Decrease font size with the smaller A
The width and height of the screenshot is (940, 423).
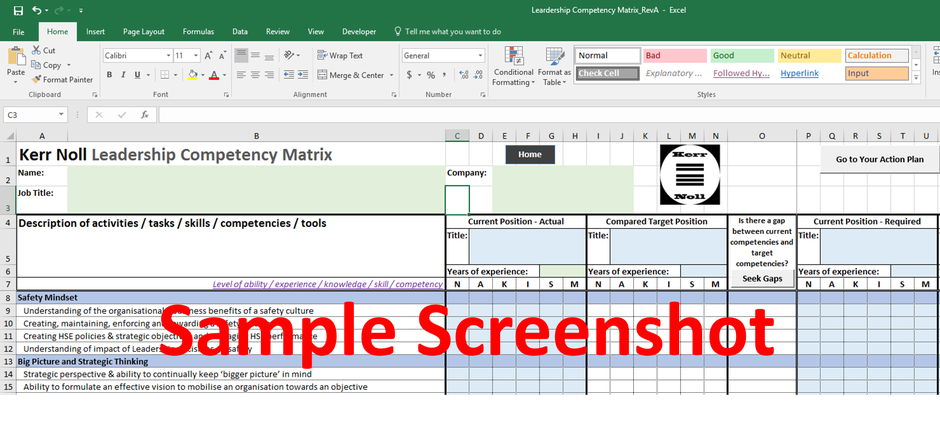(222, 56)
